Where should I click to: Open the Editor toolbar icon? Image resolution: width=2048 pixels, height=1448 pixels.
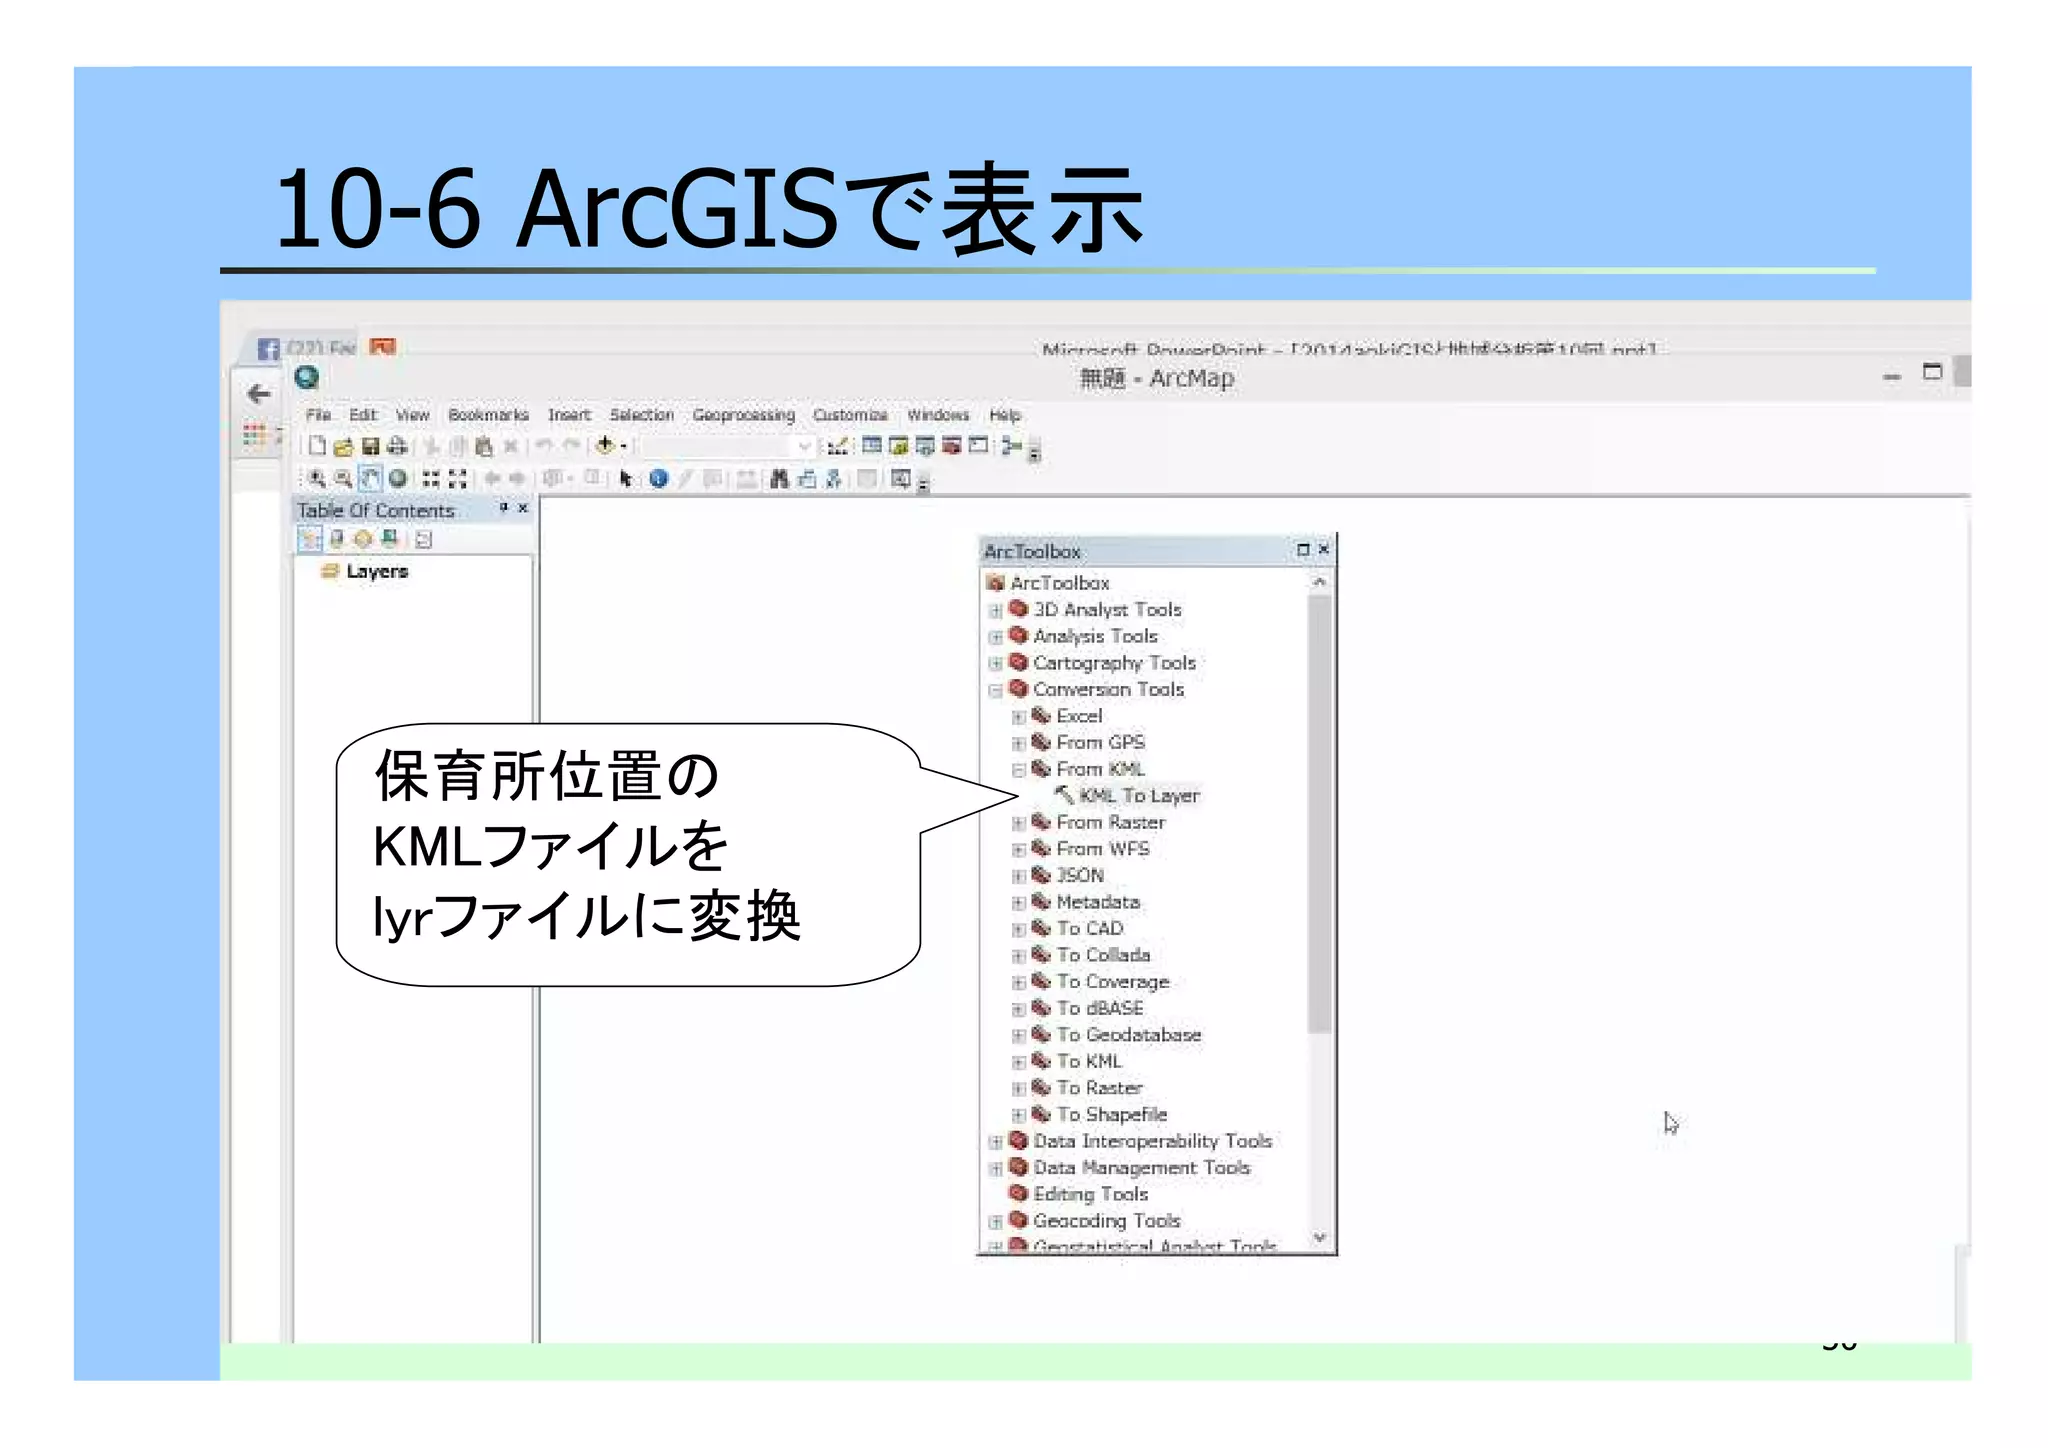(838, 446)
